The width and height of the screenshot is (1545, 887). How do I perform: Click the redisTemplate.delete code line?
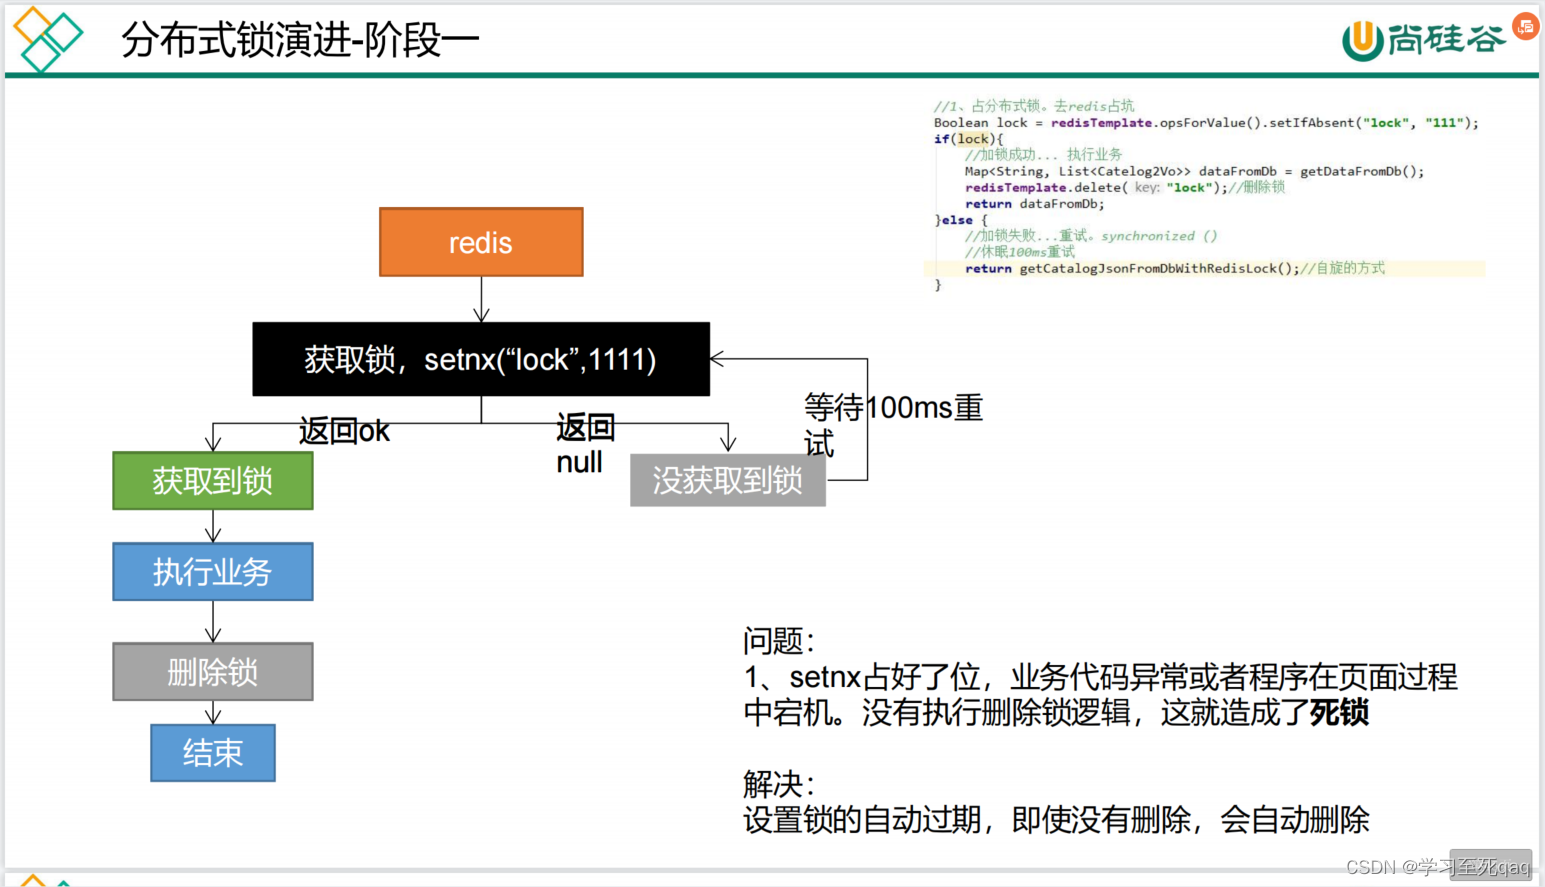coord(1125,187)
